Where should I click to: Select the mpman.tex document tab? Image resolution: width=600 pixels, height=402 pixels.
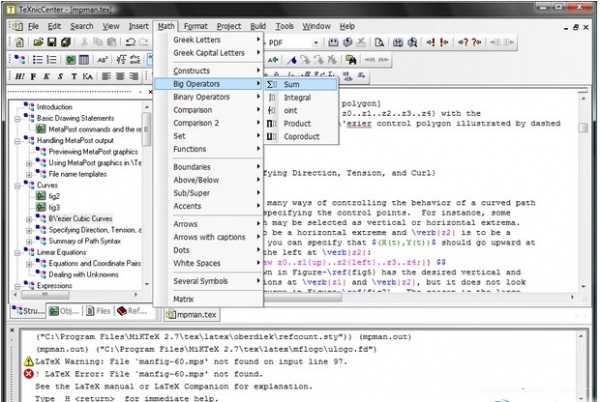tap(195, 312)
